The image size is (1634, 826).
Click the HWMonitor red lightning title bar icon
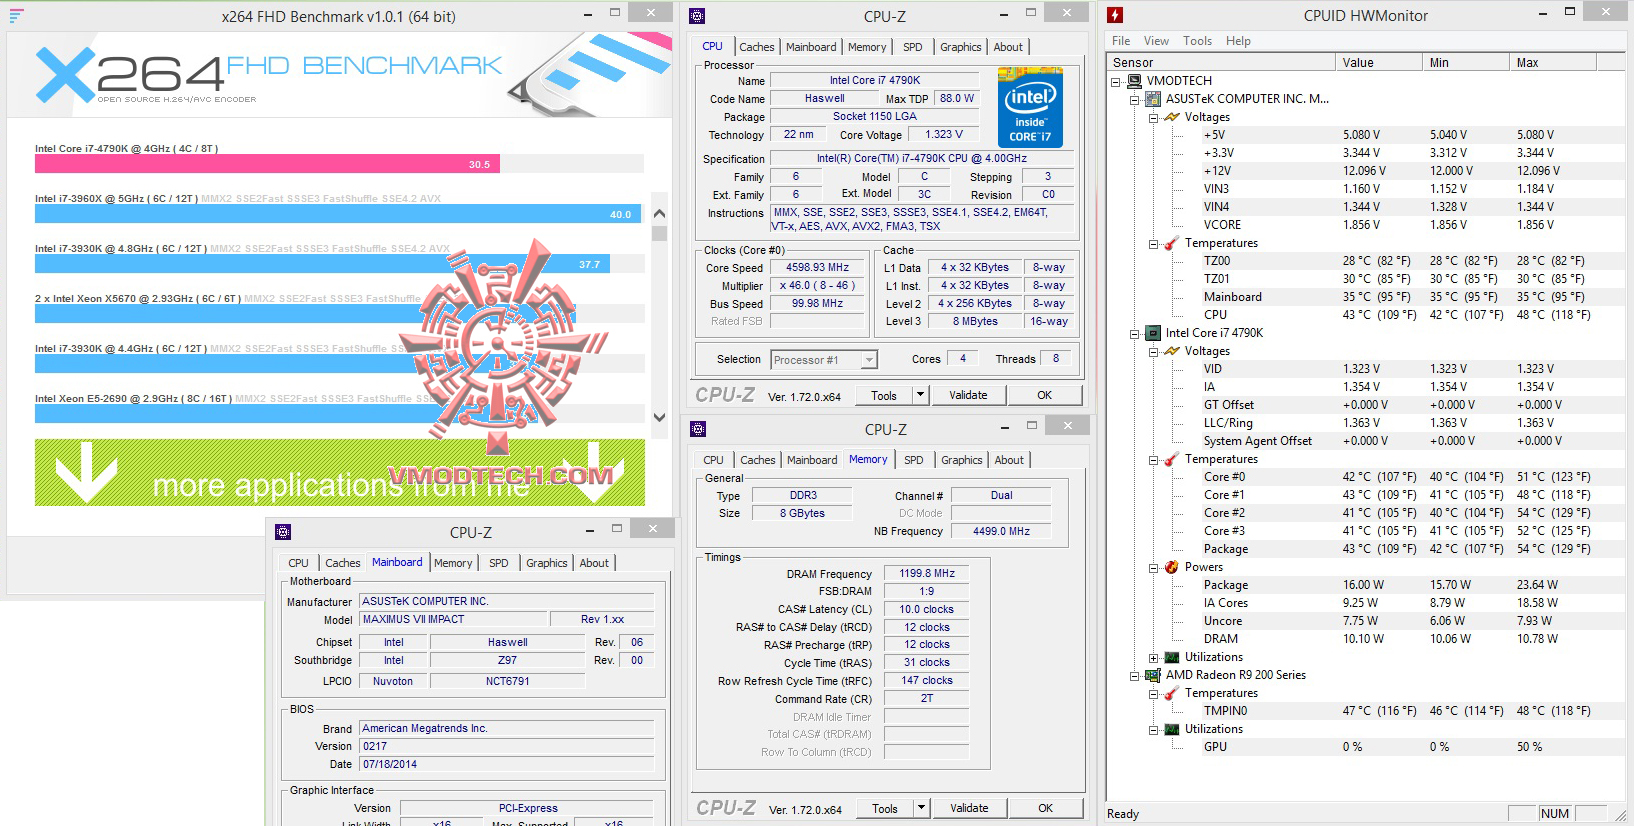[1115, 15]
